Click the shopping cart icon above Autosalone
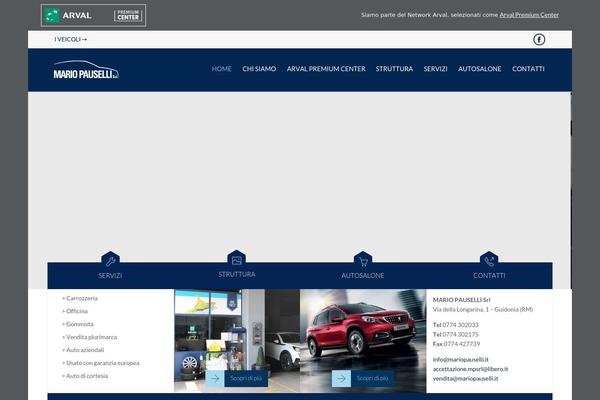The image size is (600, 400). click(363, 261)
